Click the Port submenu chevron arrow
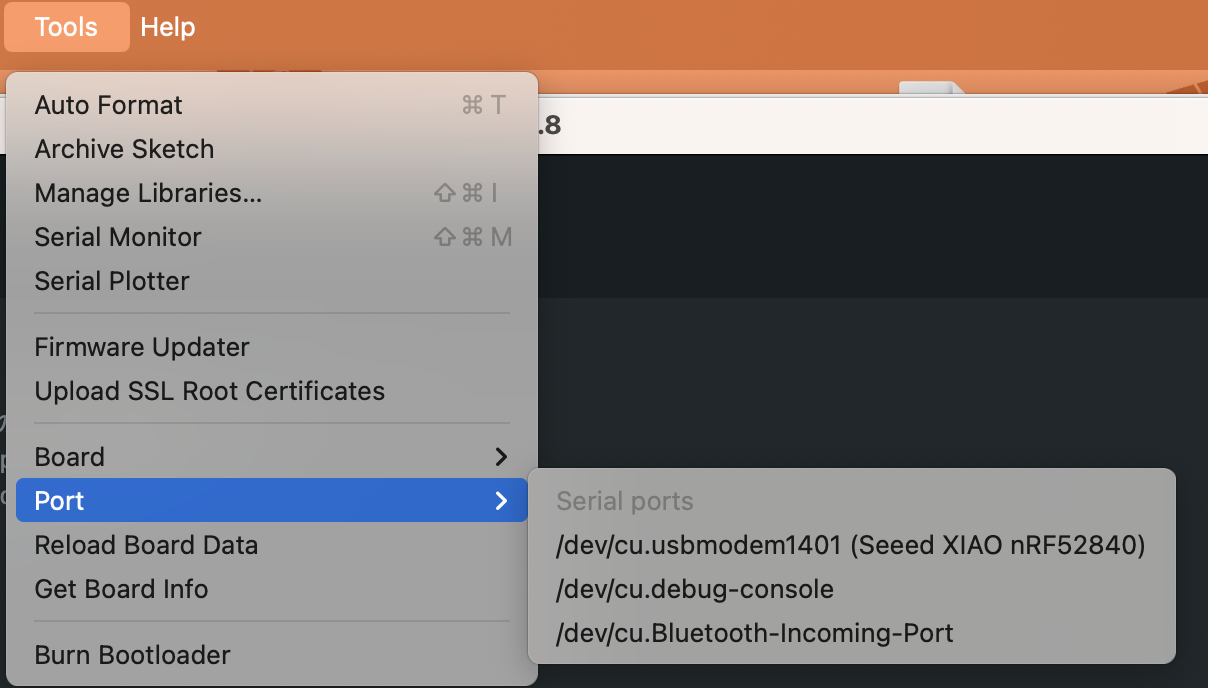 point(501,501)
